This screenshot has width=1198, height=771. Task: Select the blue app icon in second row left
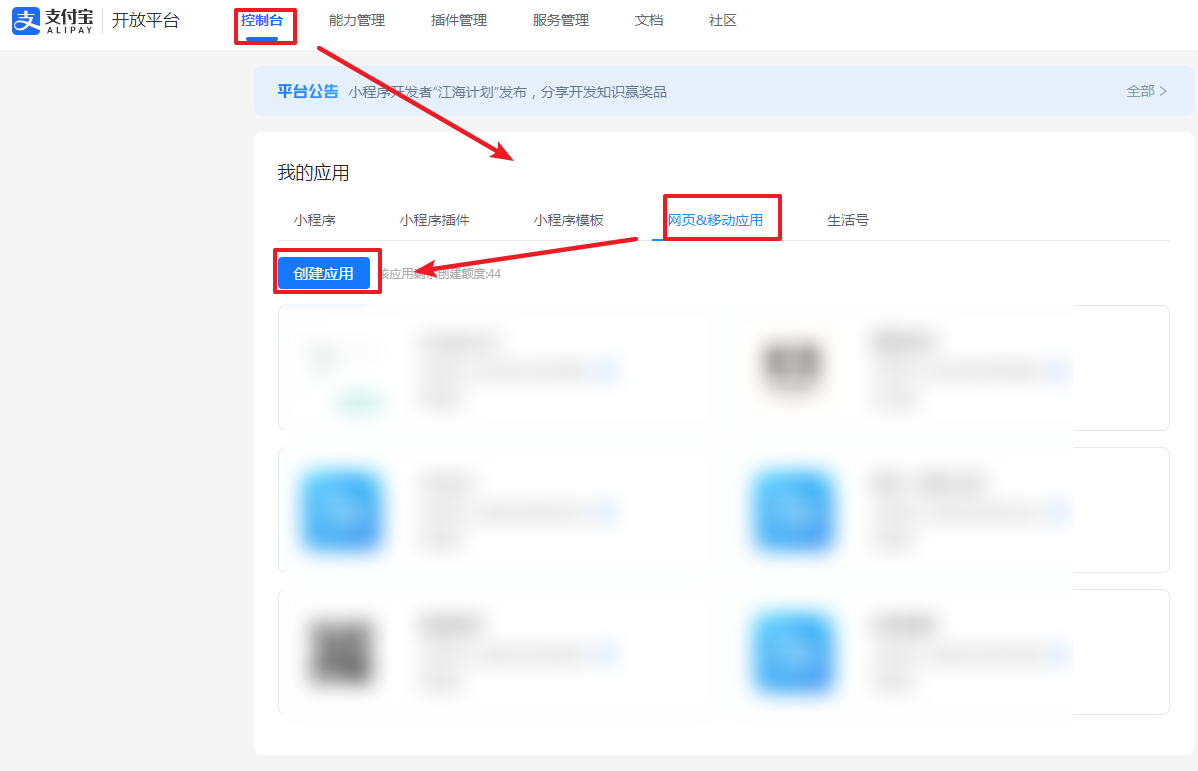click(341, 510)
